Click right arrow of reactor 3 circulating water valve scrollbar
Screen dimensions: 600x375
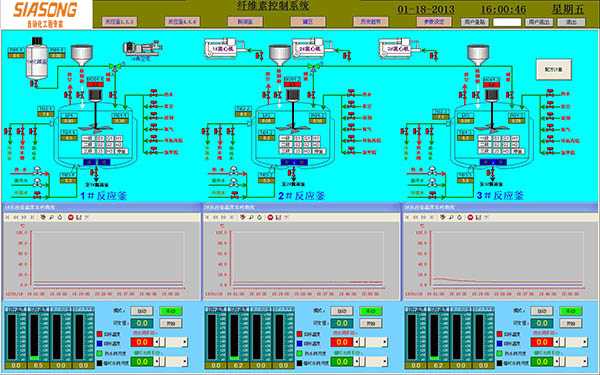tap(585, 362)
